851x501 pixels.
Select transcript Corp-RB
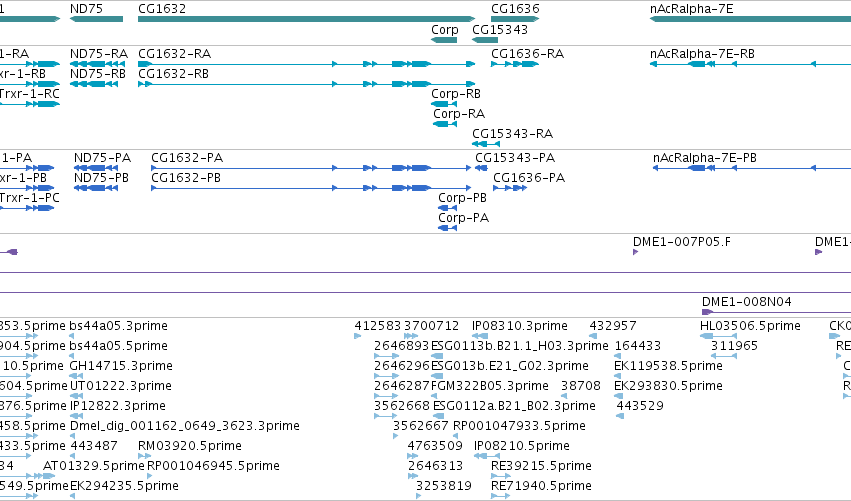point(456,94)
